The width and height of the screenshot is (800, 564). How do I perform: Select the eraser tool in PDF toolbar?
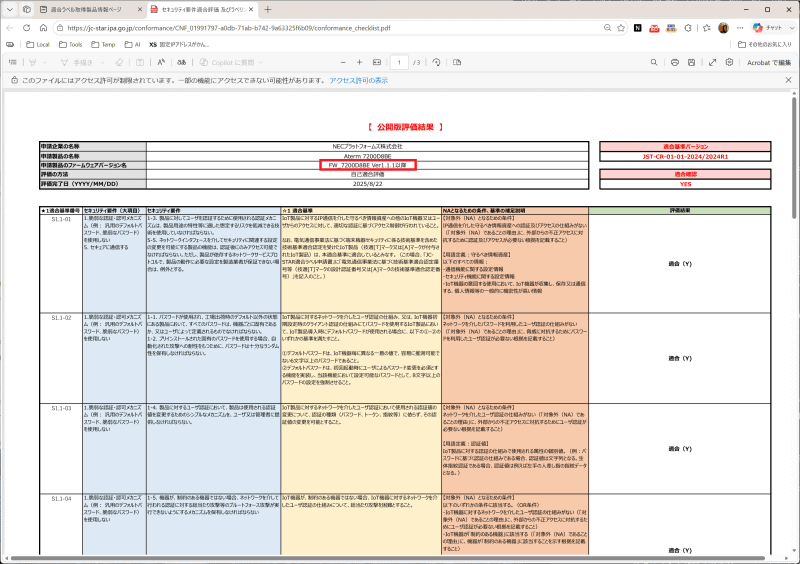119,62
